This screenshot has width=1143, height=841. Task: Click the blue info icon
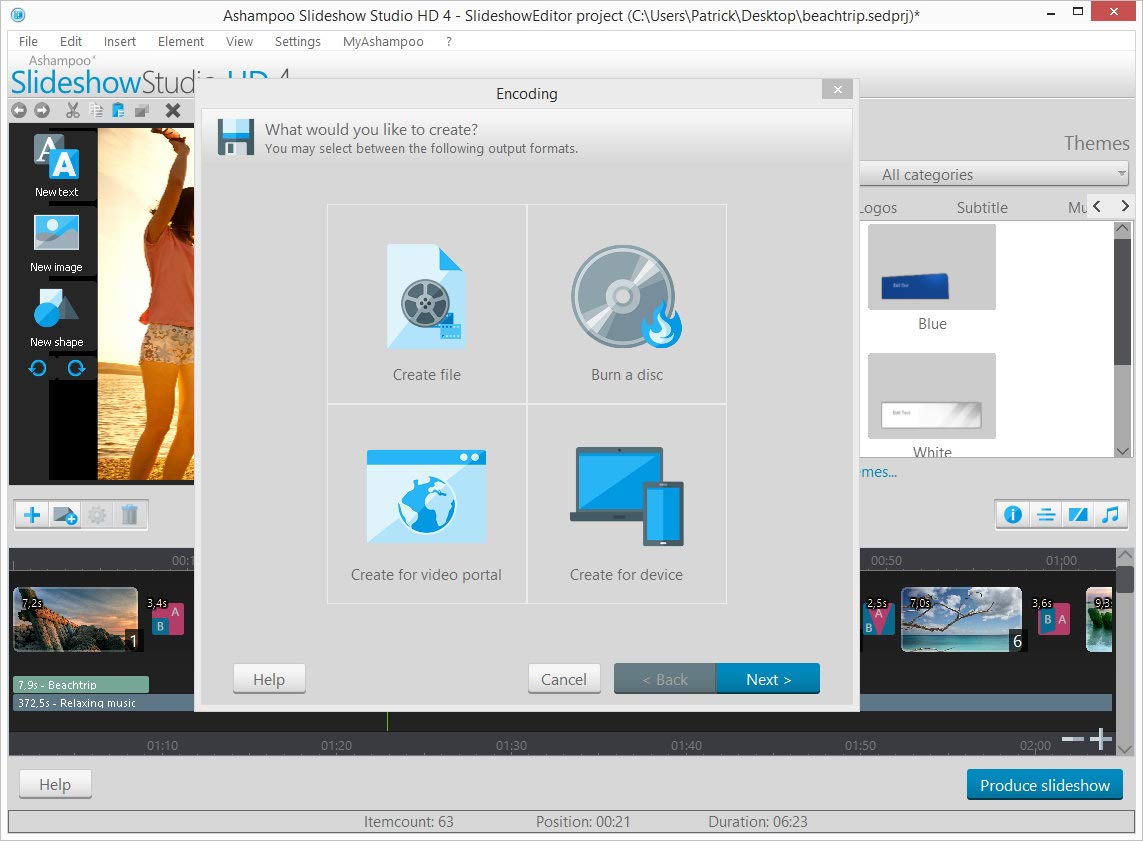click(x=1013, y=515)
